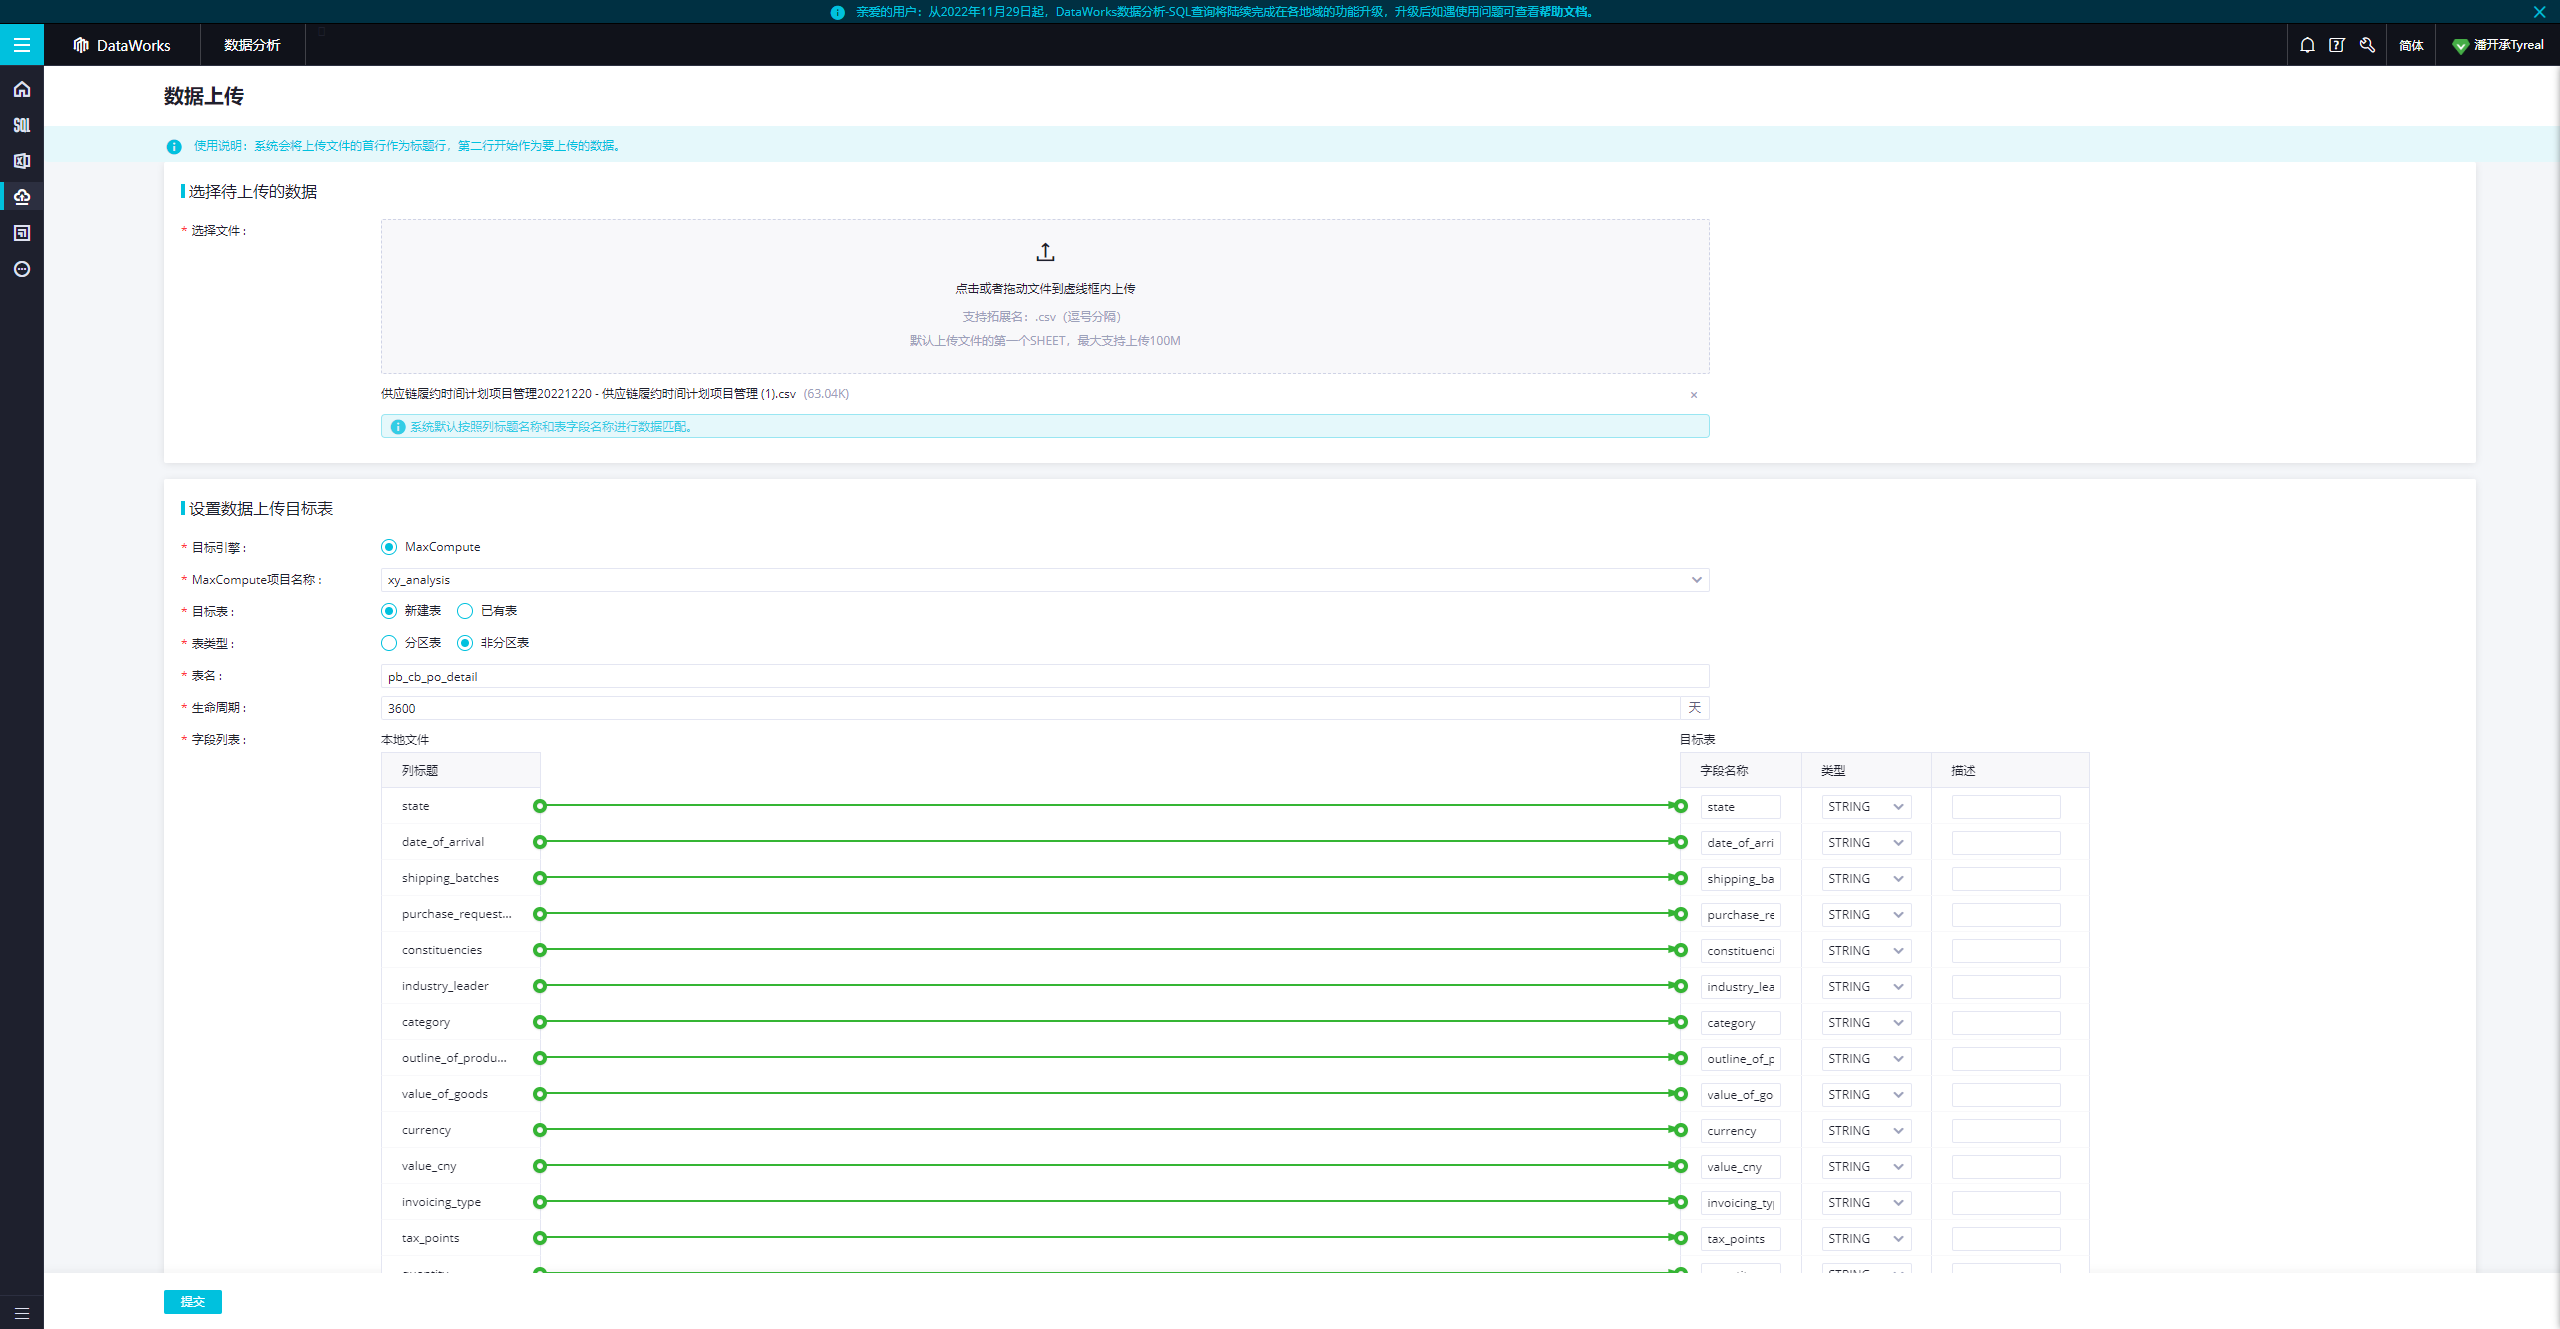Open the hamburger menu at top left
Viewport: 2560px width, 1329px height.
(21, 45)
